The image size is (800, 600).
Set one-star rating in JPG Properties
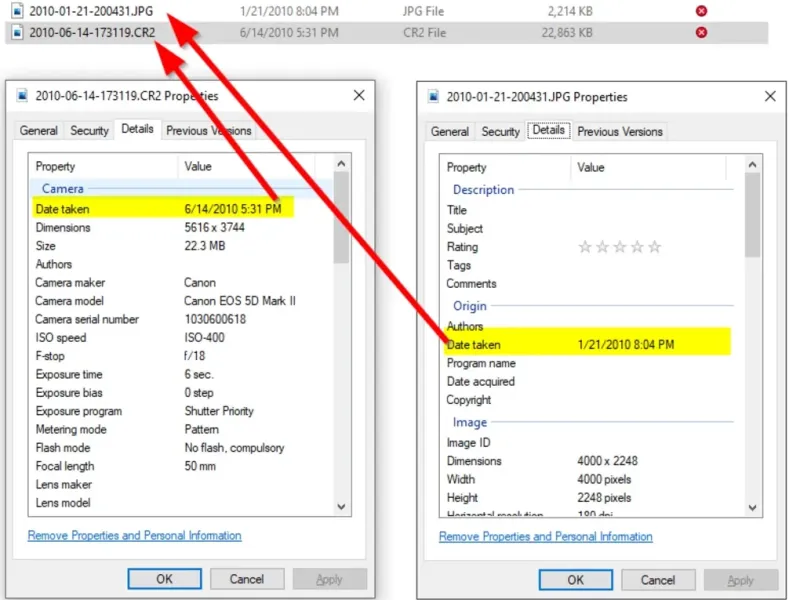585,247
